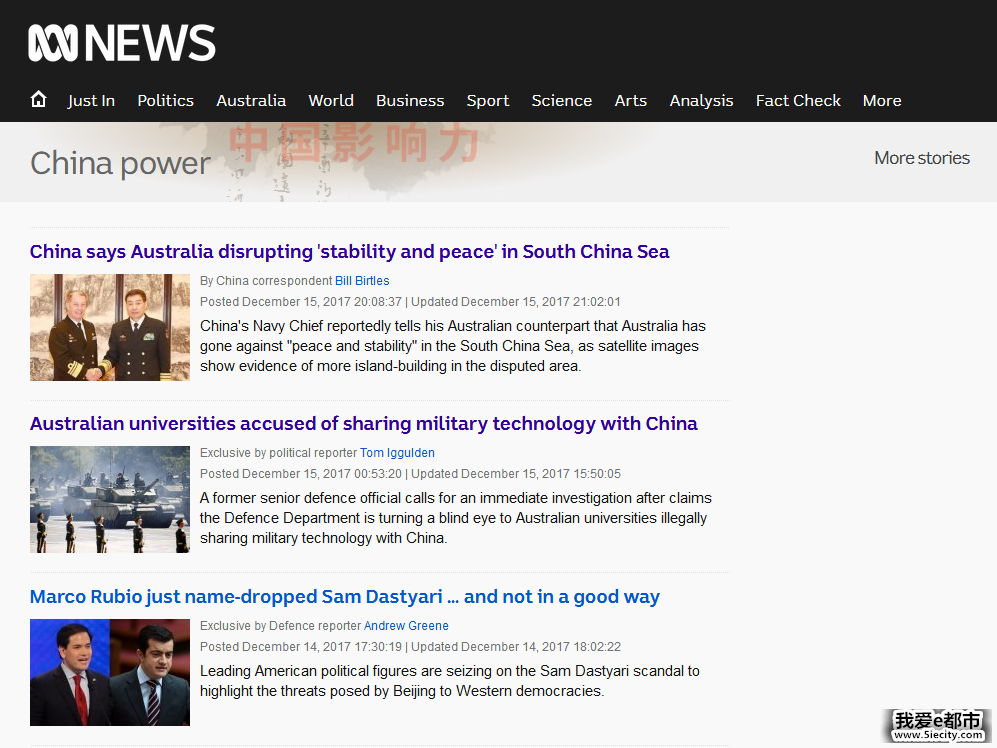Open the military tanks parade thumbnail
The width and height of the screenshot is (997, 748).
click(110, 499)
